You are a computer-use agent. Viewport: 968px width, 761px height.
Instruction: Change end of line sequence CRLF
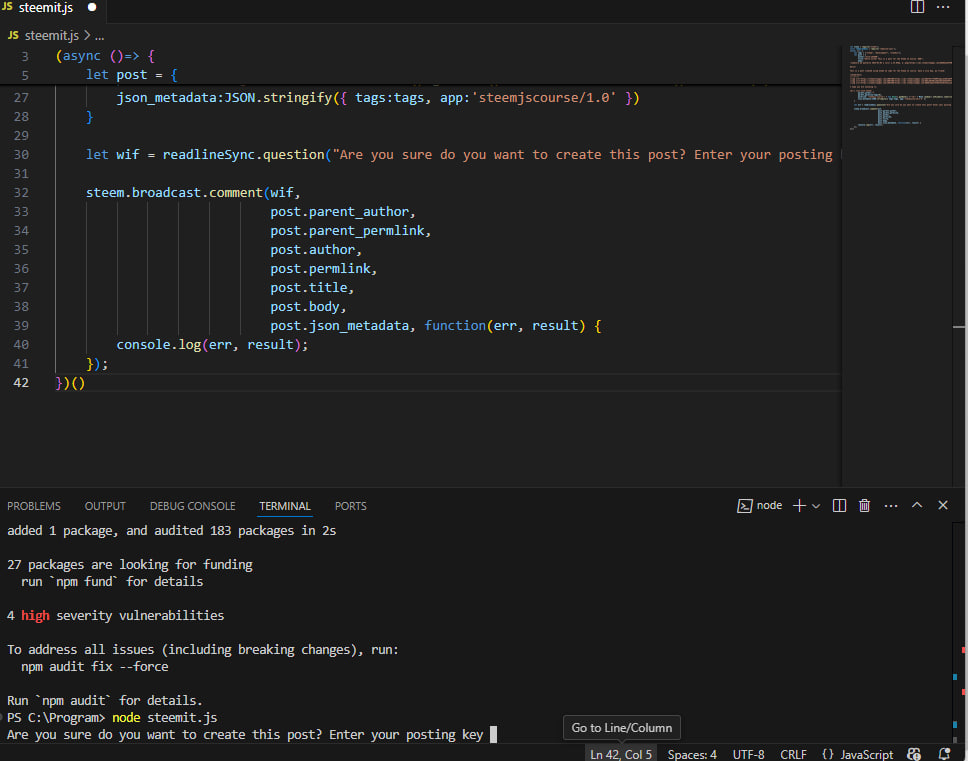pos(793,754)
